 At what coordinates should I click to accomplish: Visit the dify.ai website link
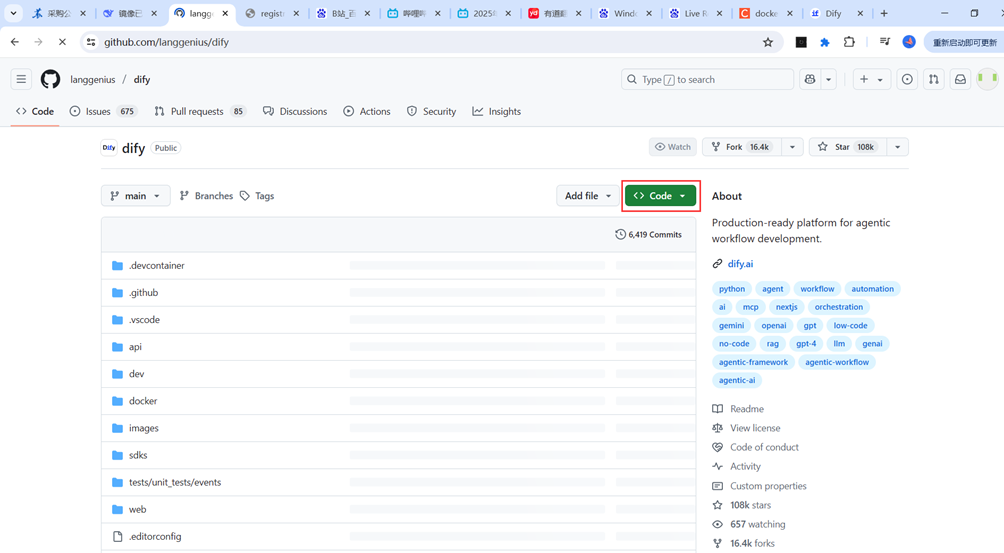tap(740, 264)
